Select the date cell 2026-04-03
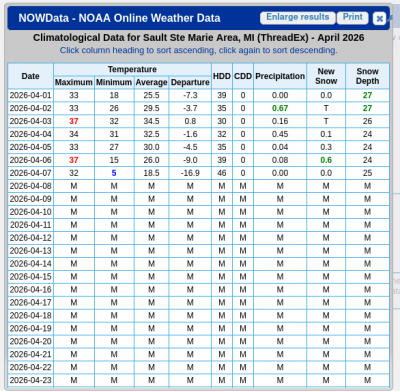 (30, 121)
